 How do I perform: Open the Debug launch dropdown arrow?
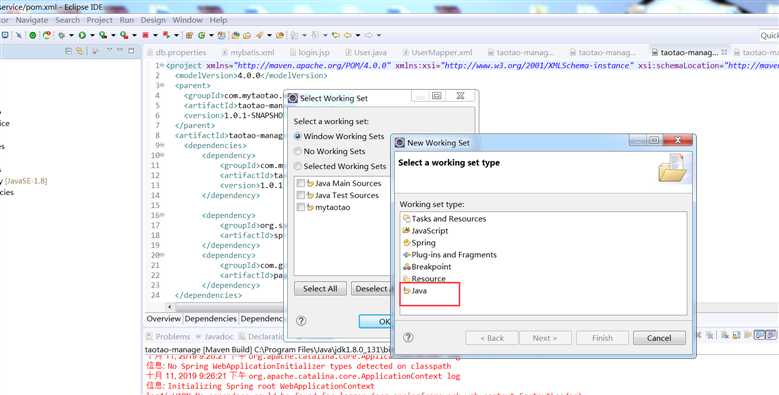(x=71, y=36)
